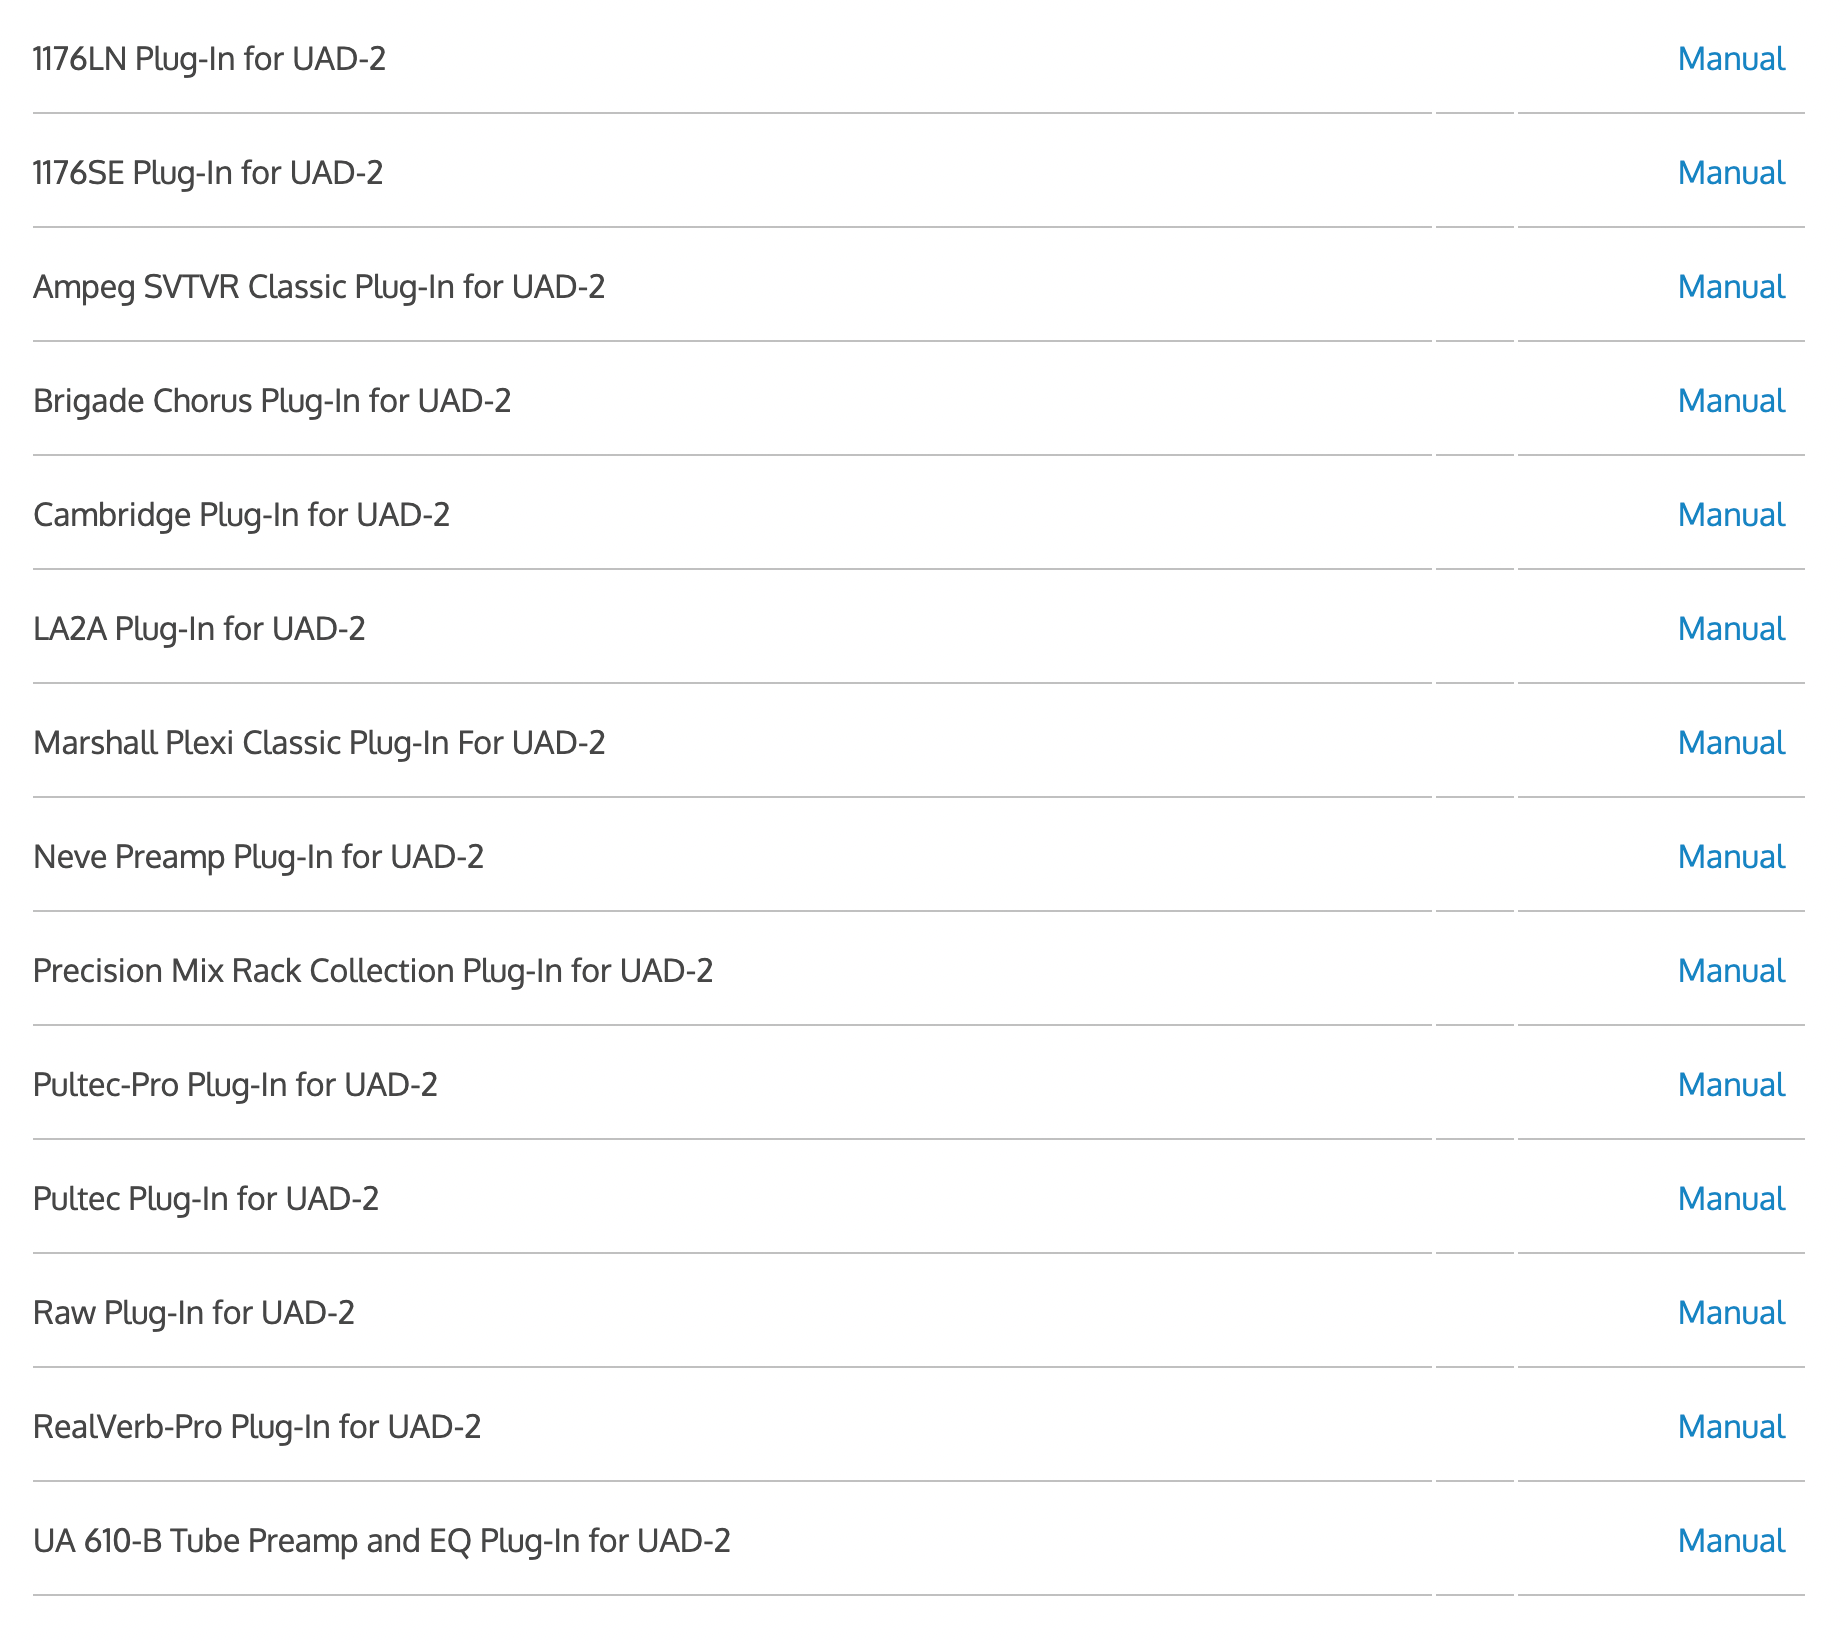View the RealVerb-Pro Plug-In Manual

[1730, 1427]
